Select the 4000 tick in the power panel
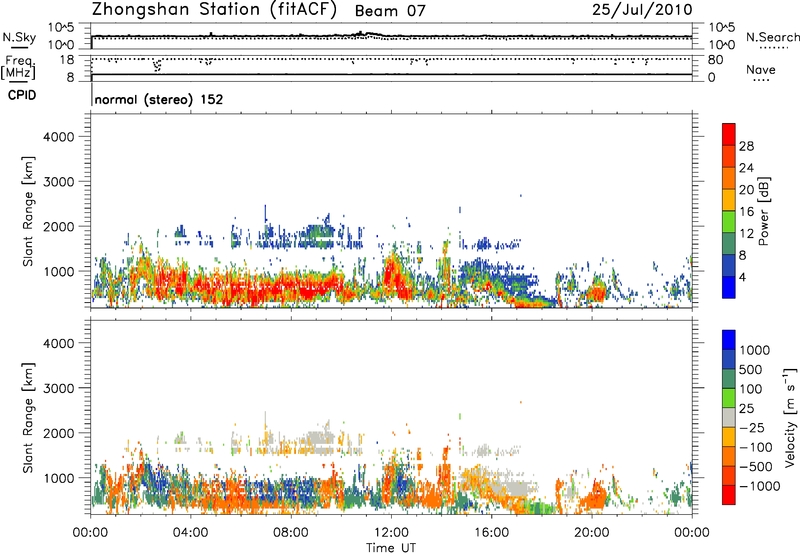Screen dimensions: 800x554 pos(58,137)
